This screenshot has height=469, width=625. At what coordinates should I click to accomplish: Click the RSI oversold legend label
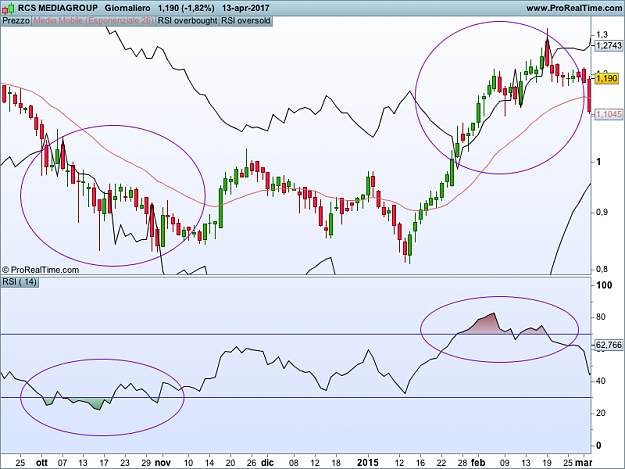click(246, 21)
